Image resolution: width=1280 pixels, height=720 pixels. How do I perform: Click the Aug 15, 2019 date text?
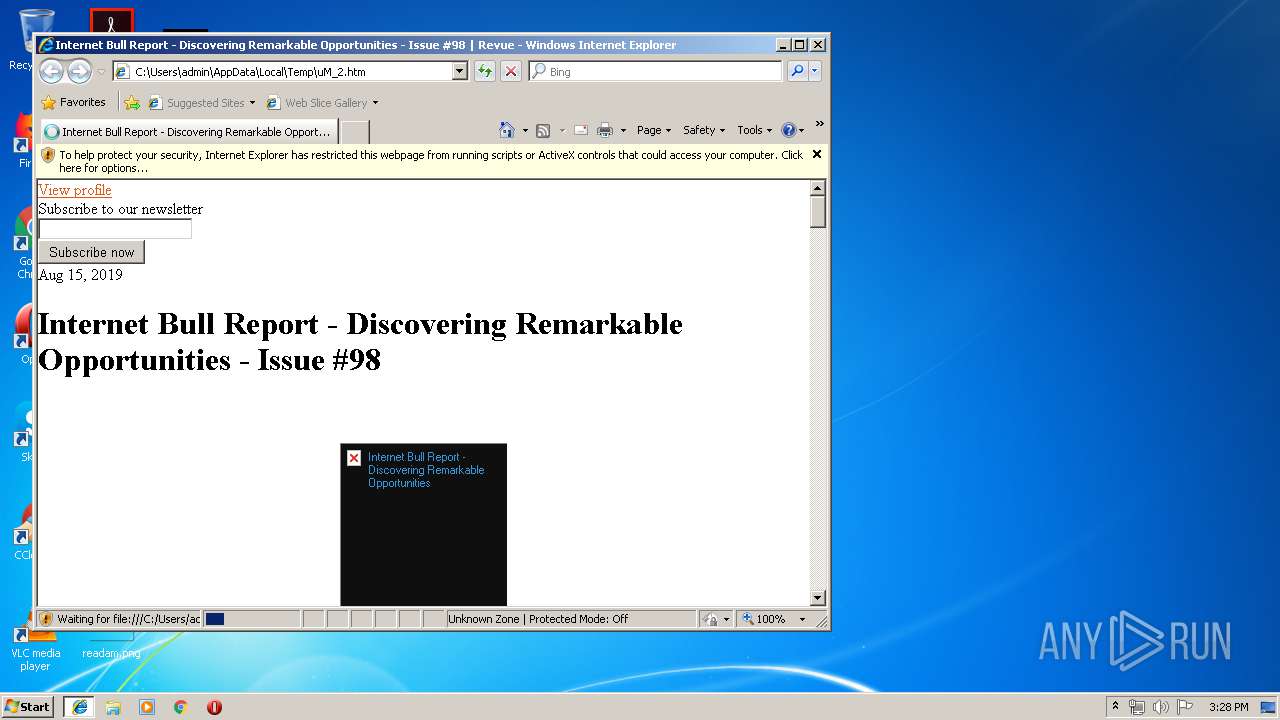click(80, 274)
